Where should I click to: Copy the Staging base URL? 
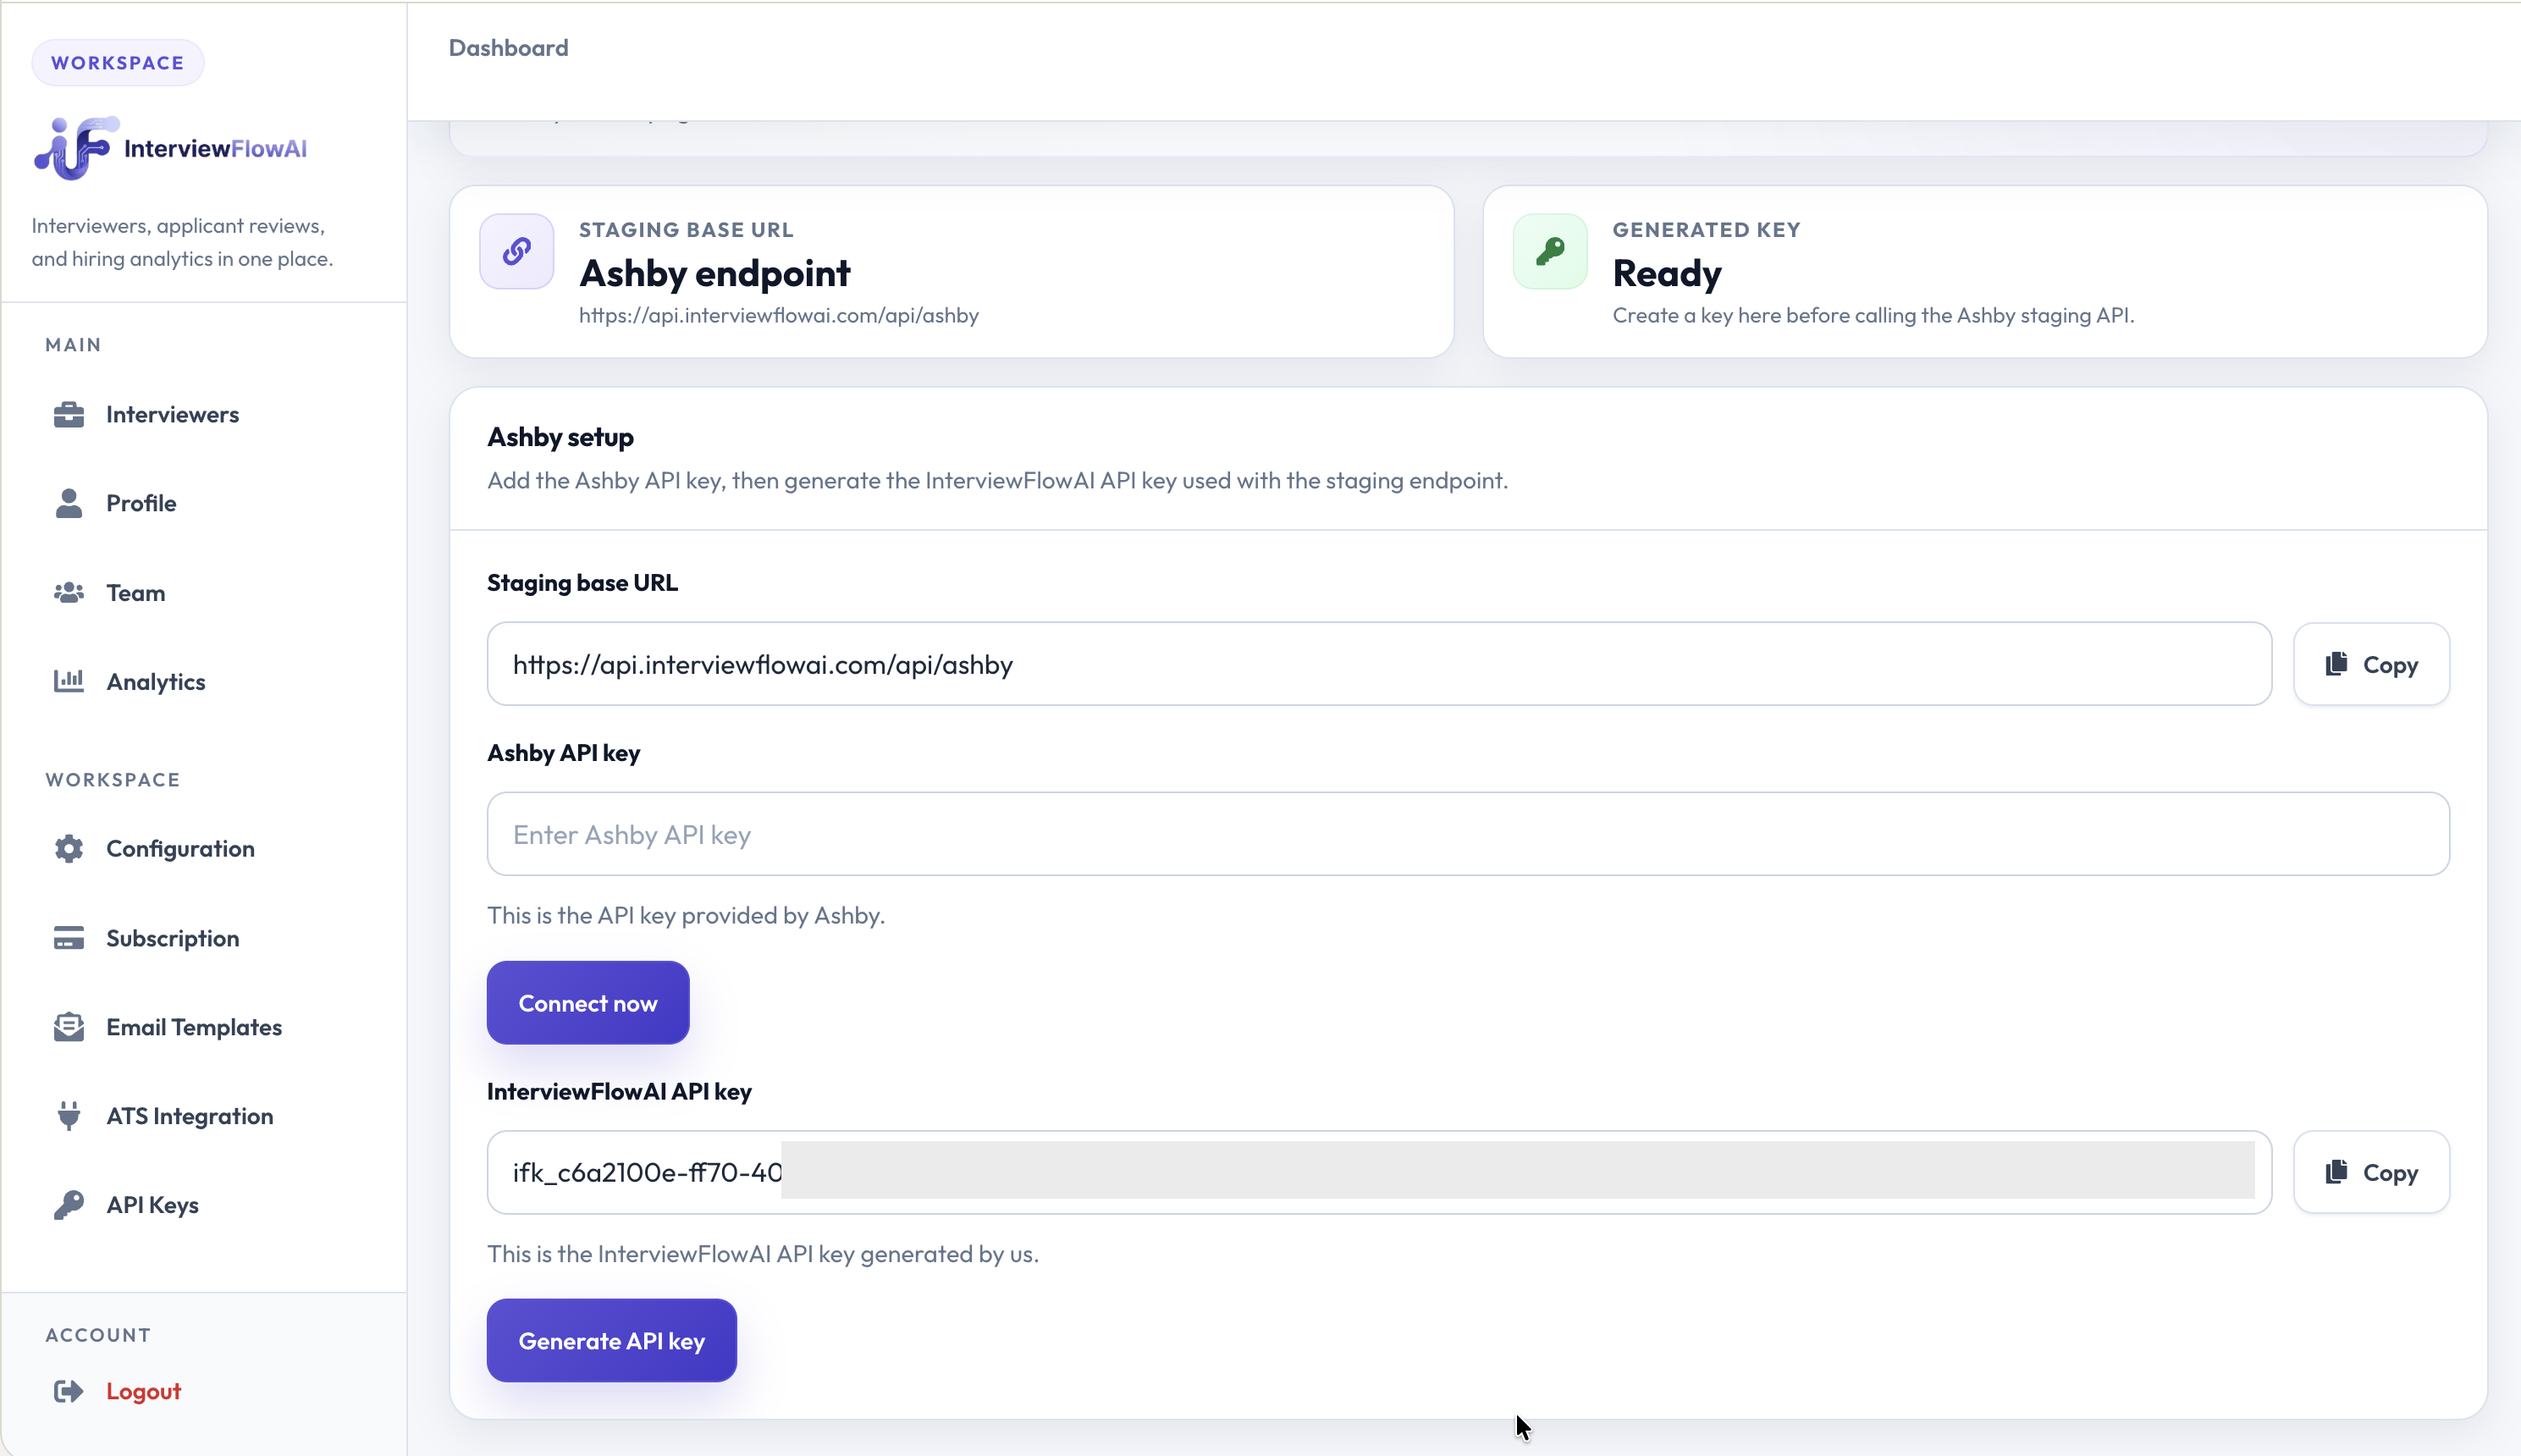click(x=2371, y=664)
